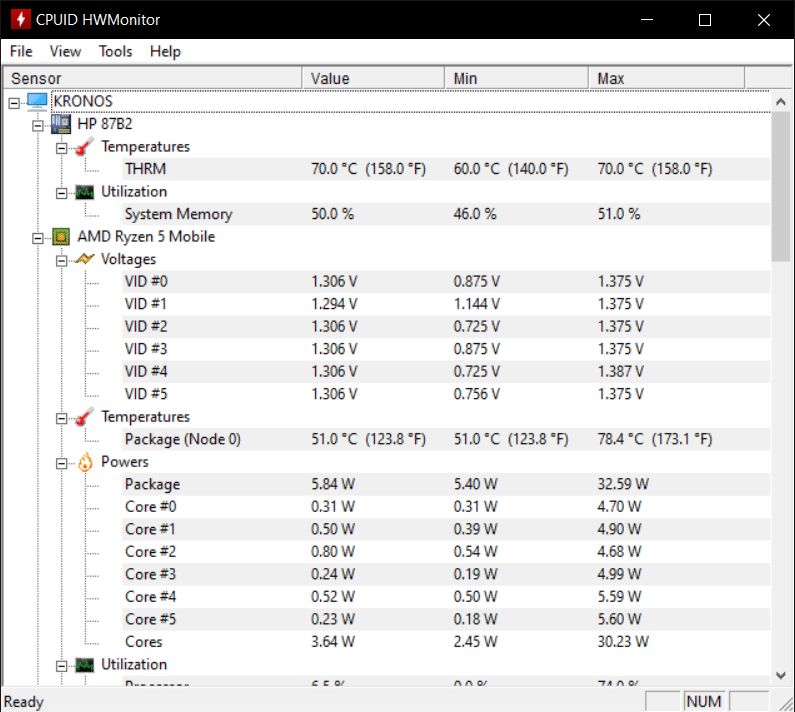
Task: Collapse Temperatures under HP 87B2
Action: (x=61, y=149)
